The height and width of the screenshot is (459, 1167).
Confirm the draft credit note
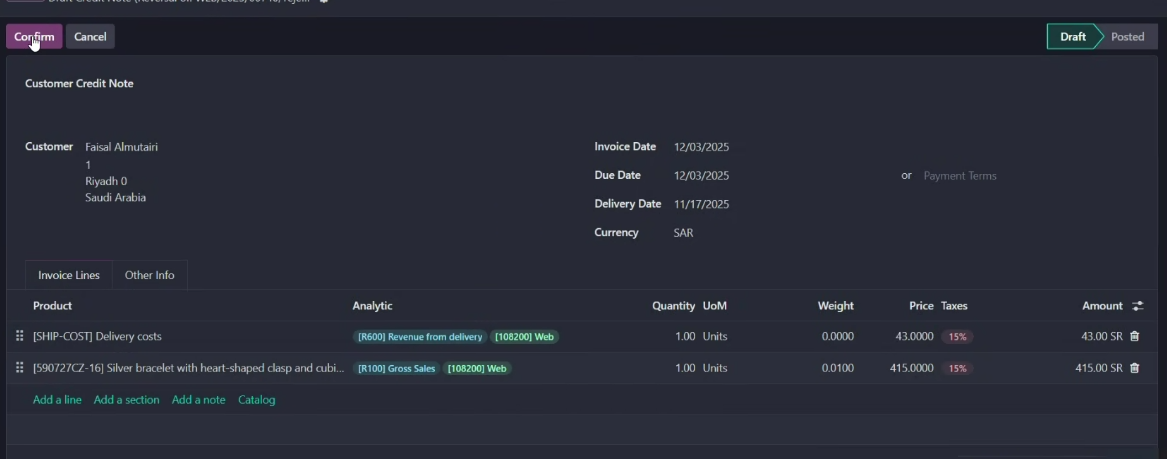pos(34,36)
